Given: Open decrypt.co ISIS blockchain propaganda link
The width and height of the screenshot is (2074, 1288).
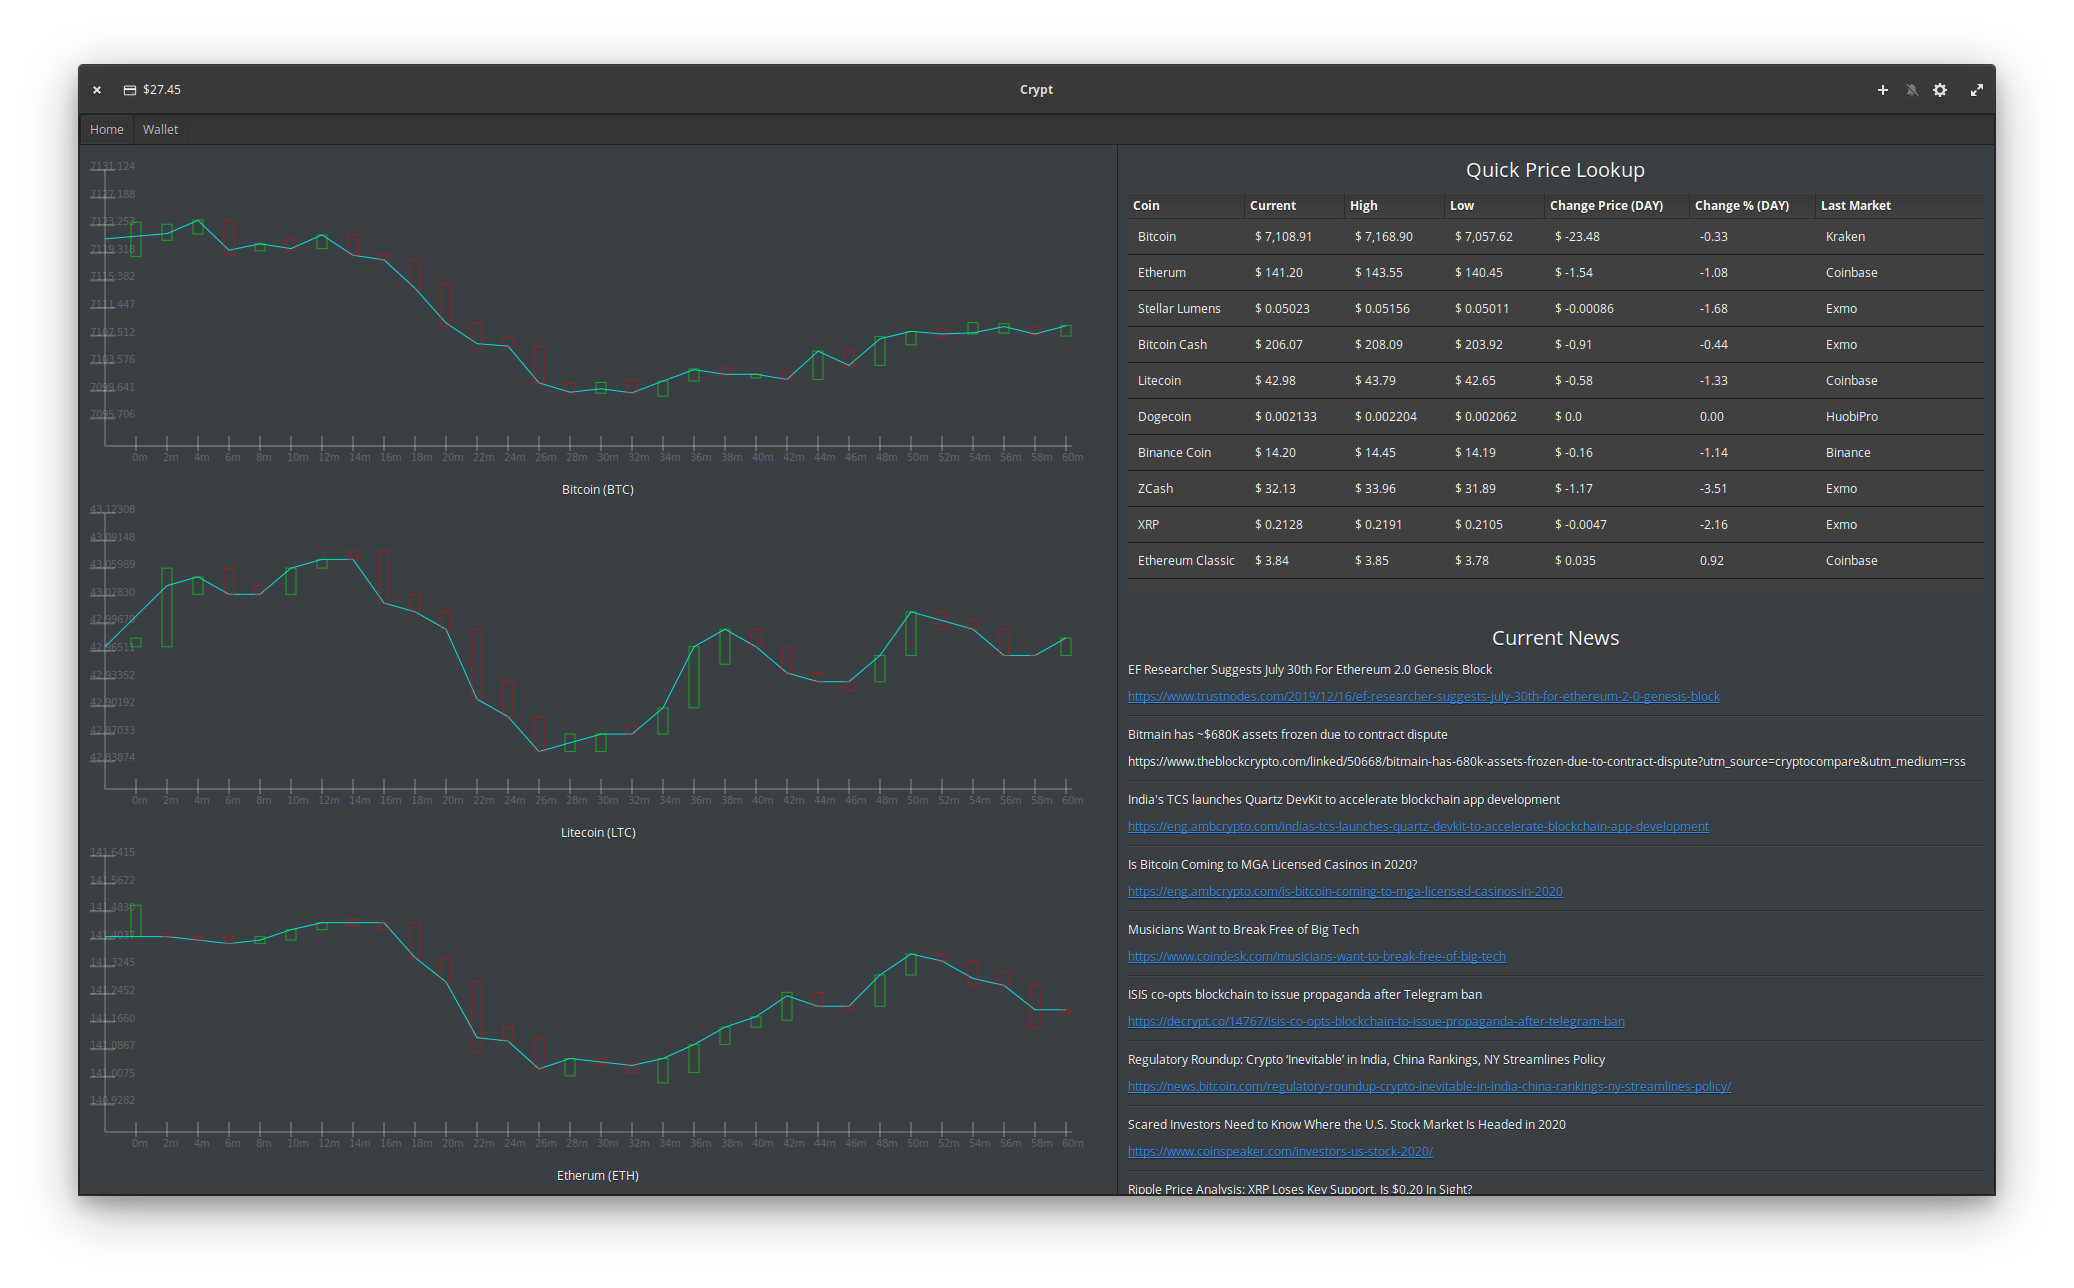Looking at the screenshot, I should point(1375,1022).
